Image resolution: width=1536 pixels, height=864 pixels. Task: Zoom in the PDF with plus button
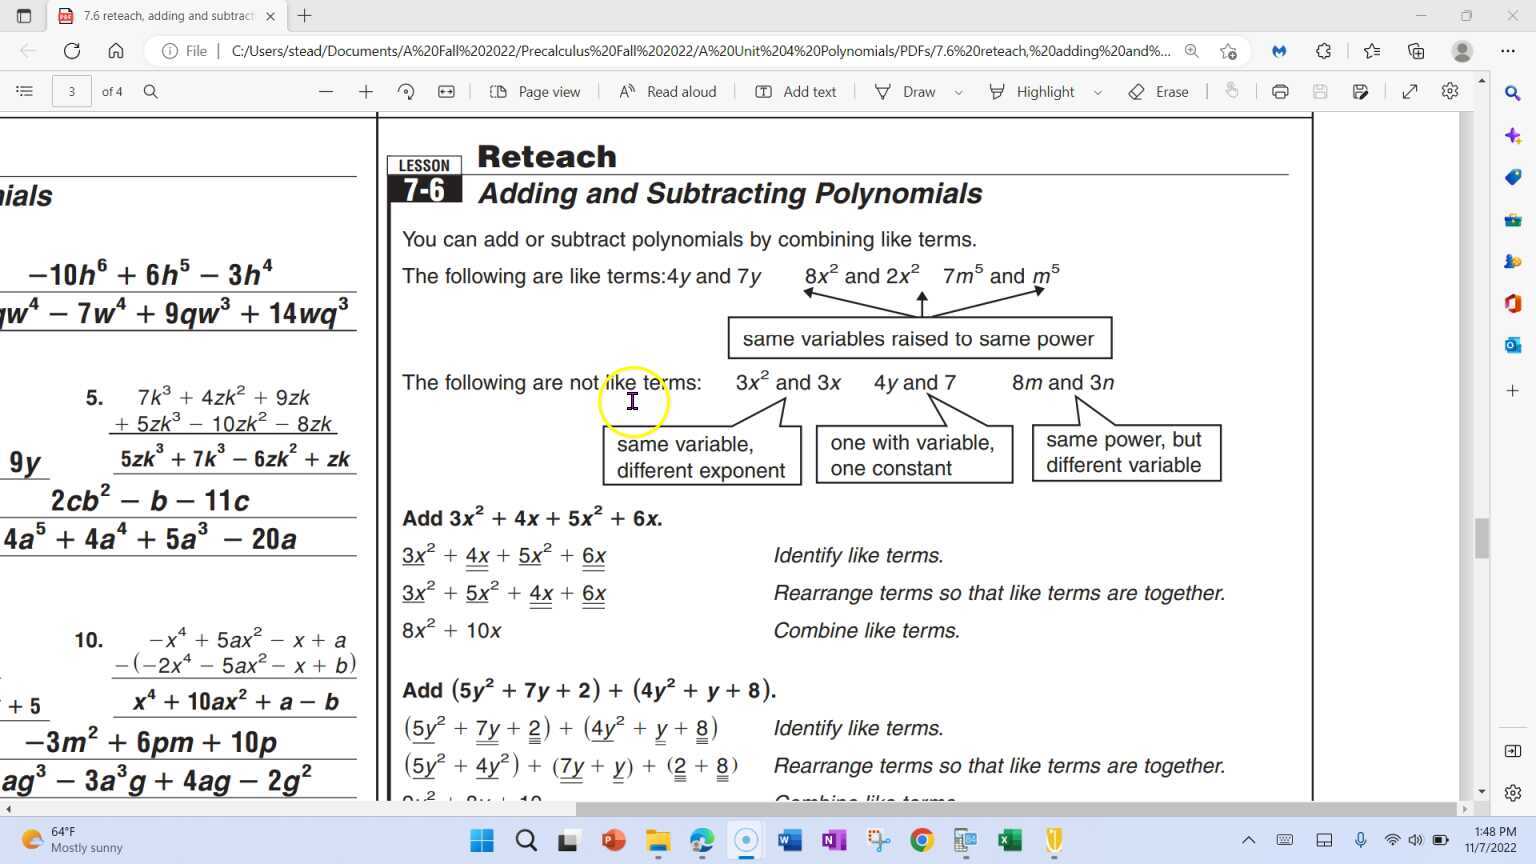[x=365, y=91]
